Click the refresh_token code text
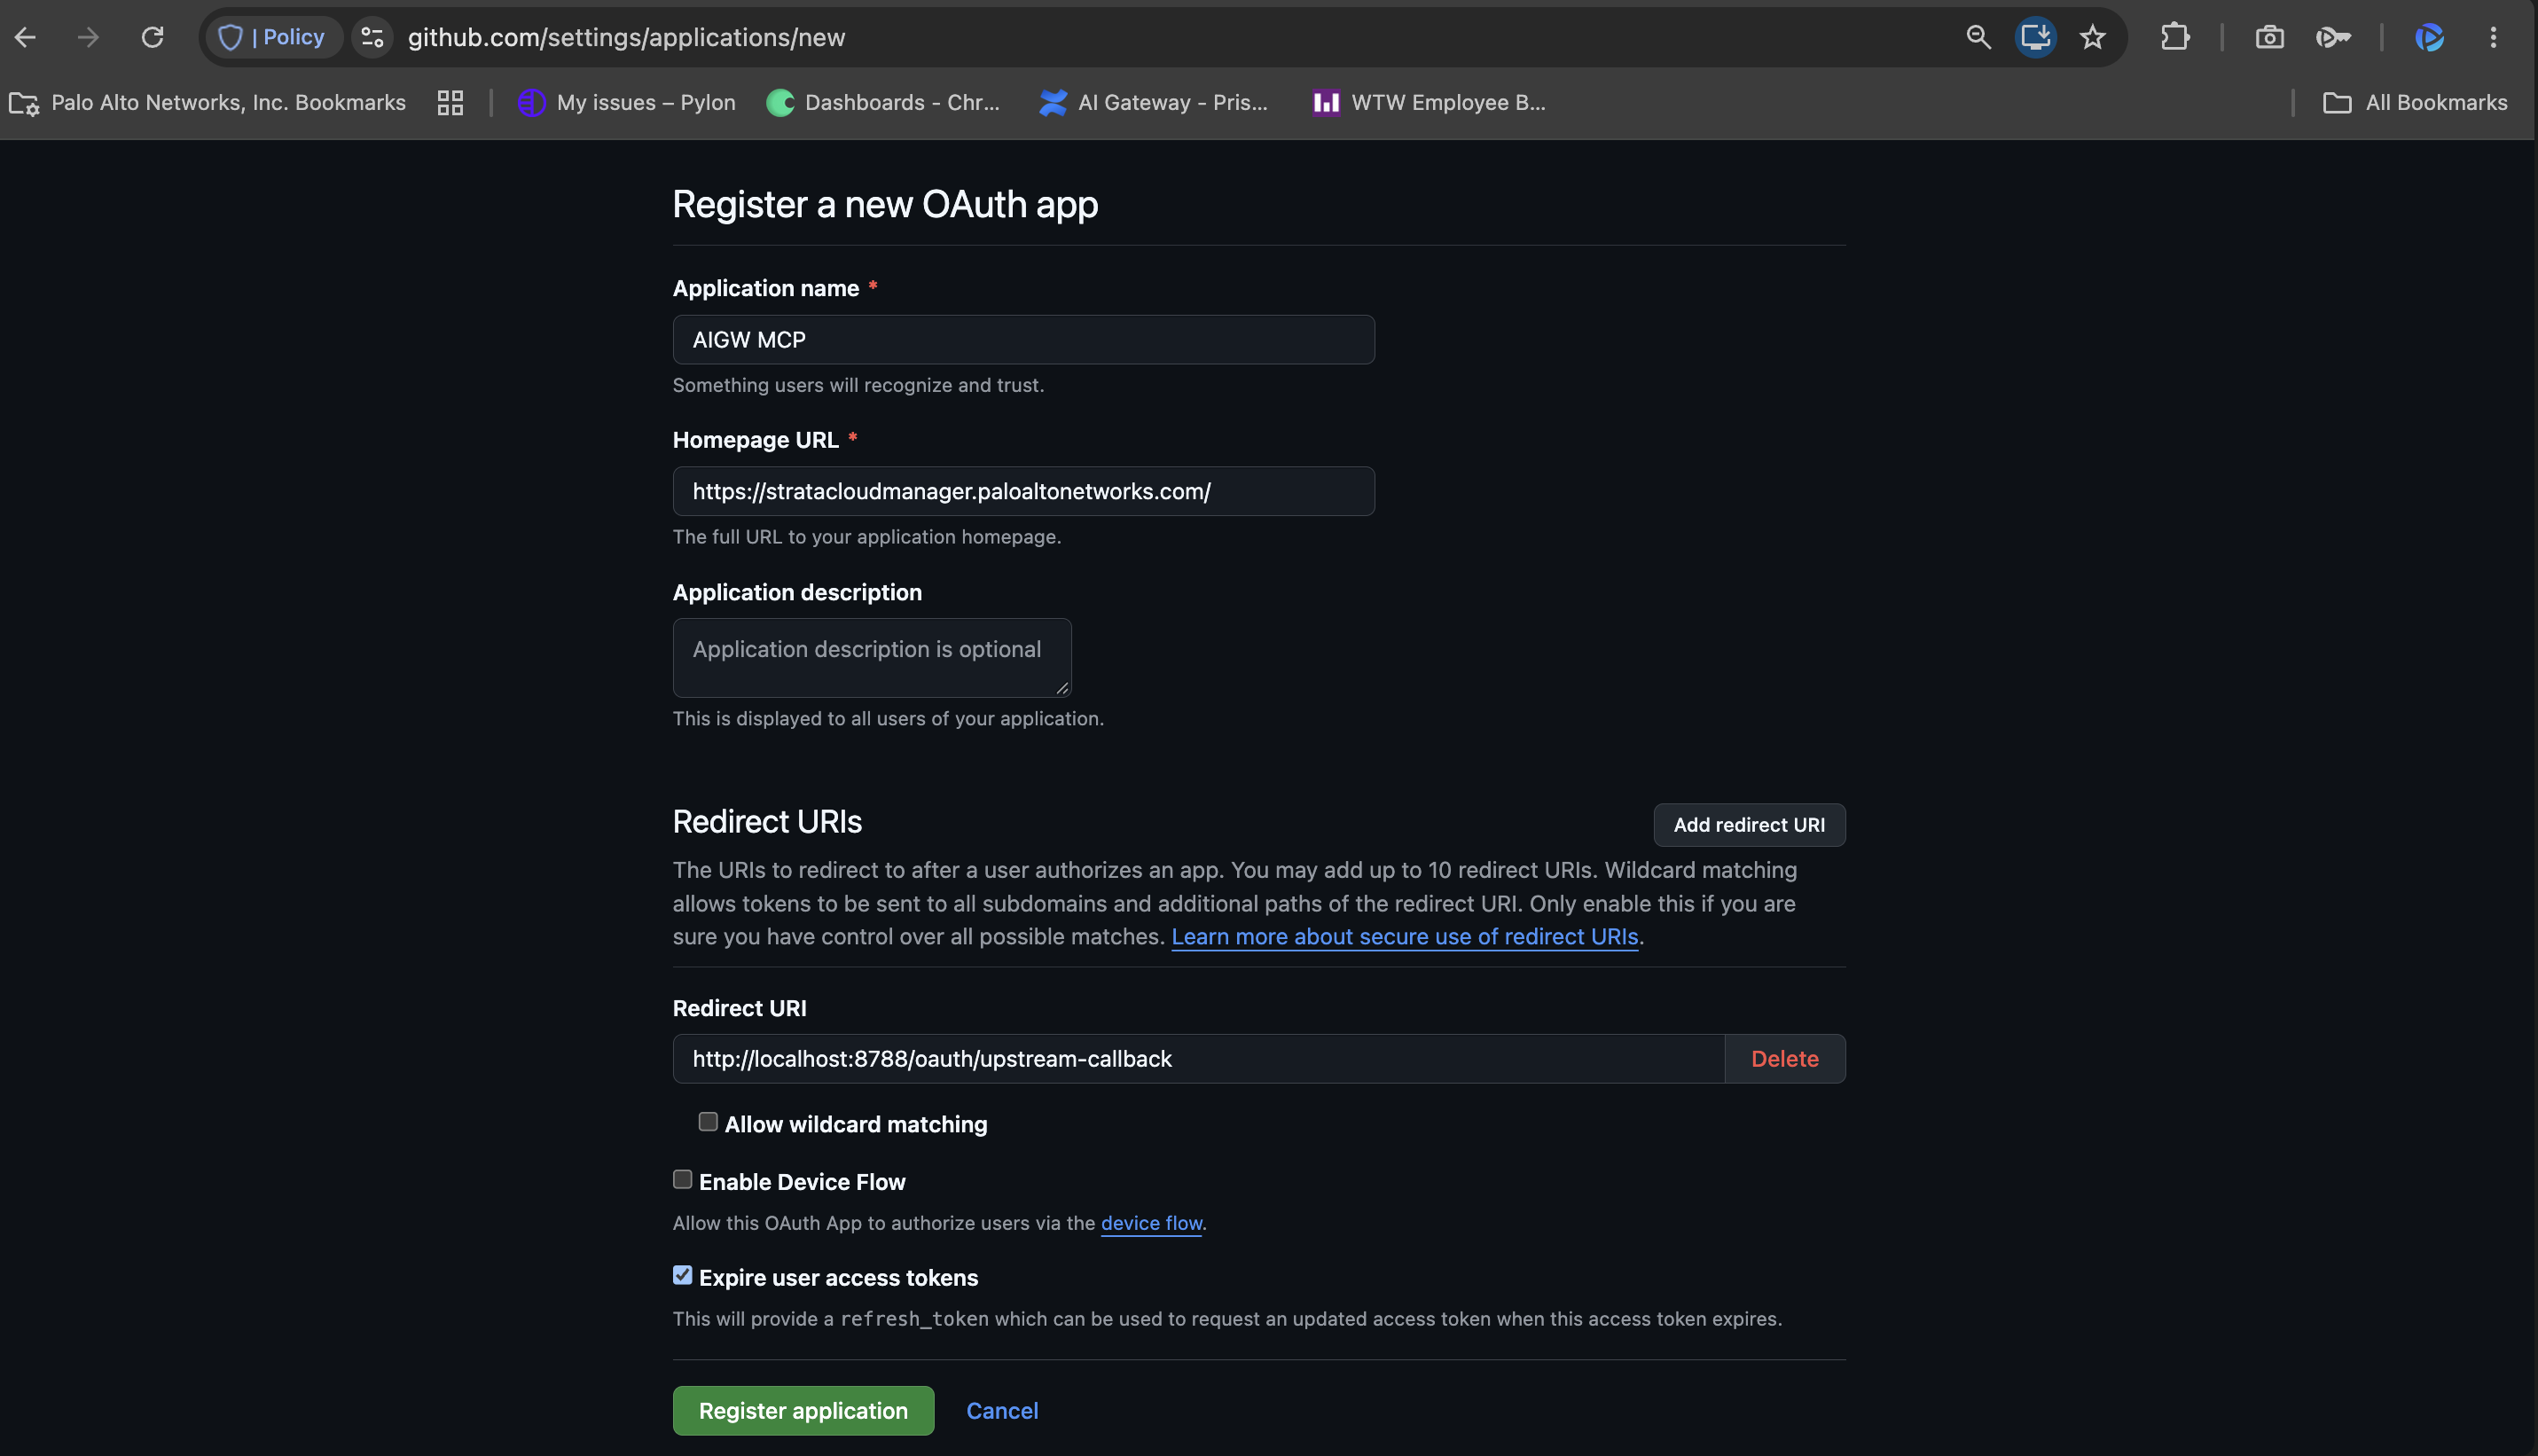 click(914, 1319)
